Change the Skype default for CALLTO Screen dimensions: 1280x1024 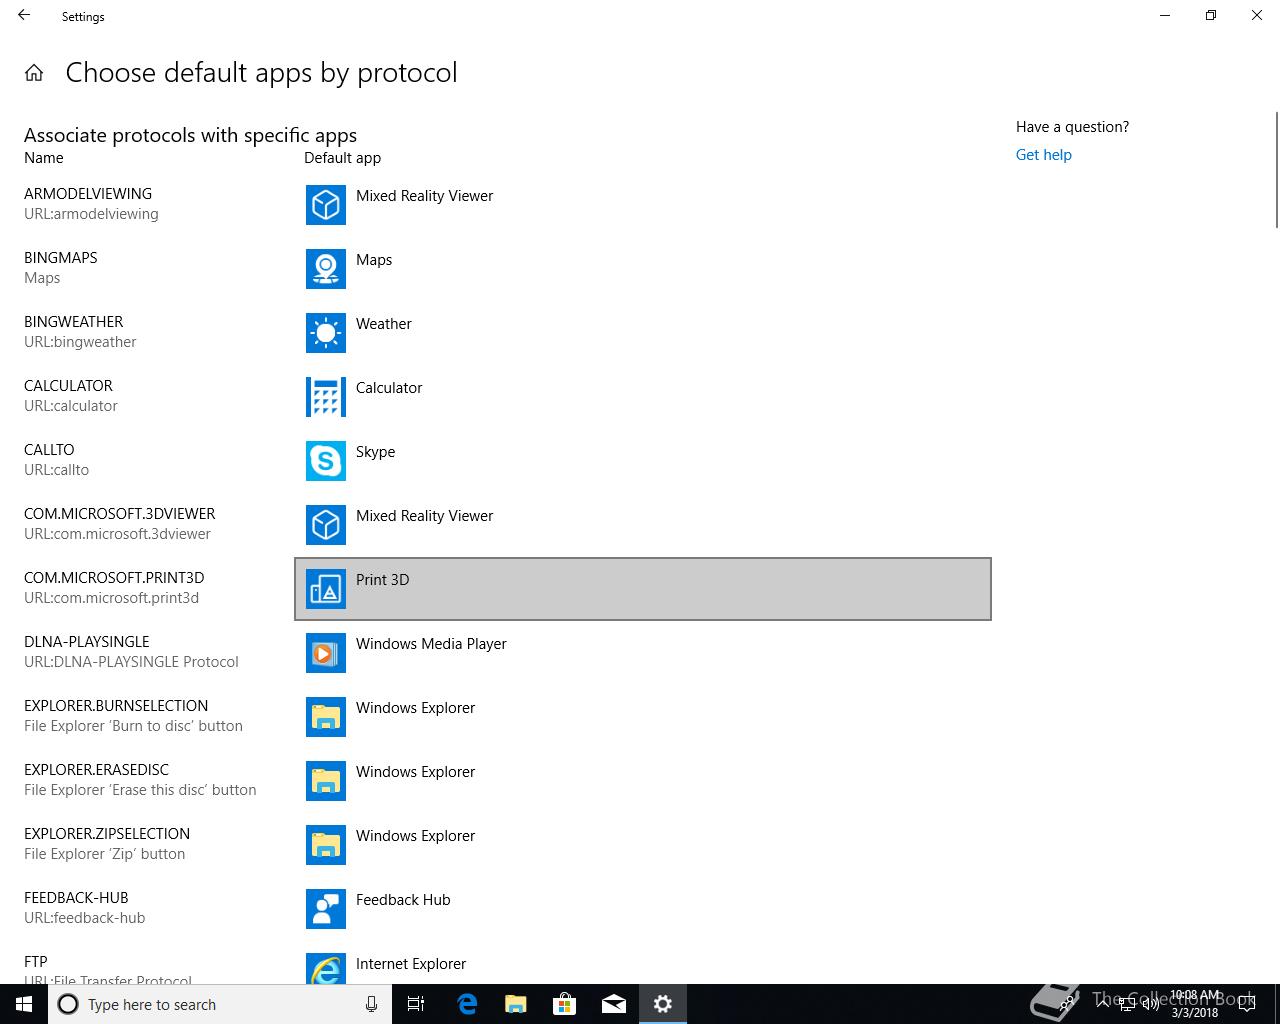pos(643,461)
